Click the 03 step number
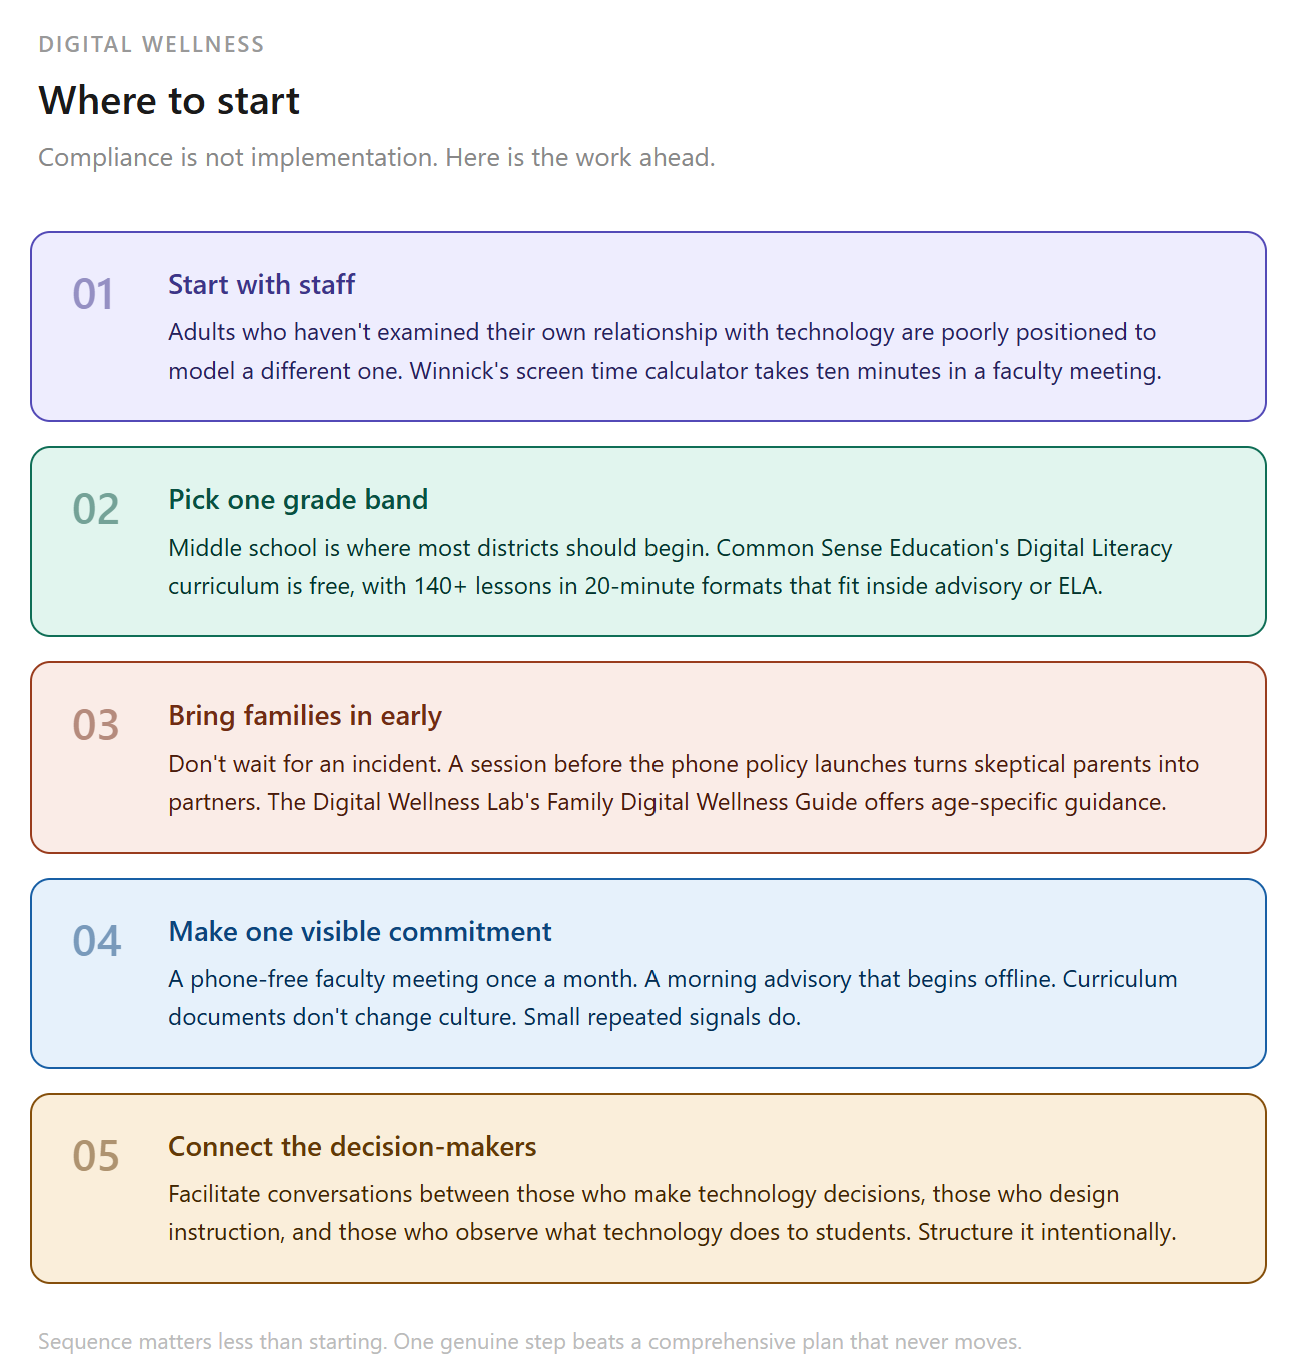 click(96, 725)
